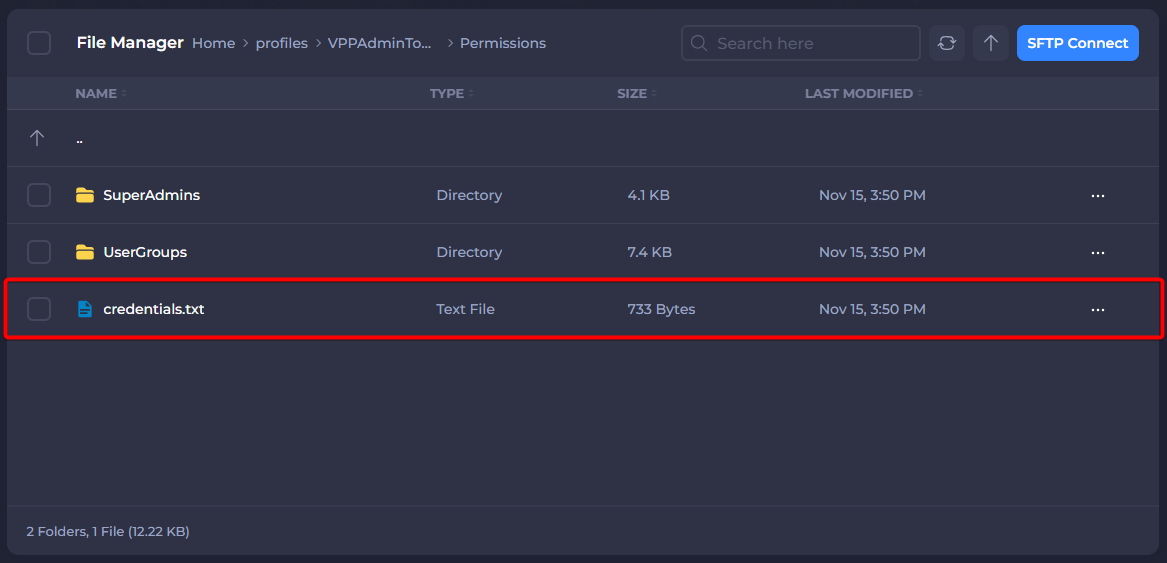
Task: Click the credentials.txt file icon
Action: pyautogui.click(x=85, y=309)
